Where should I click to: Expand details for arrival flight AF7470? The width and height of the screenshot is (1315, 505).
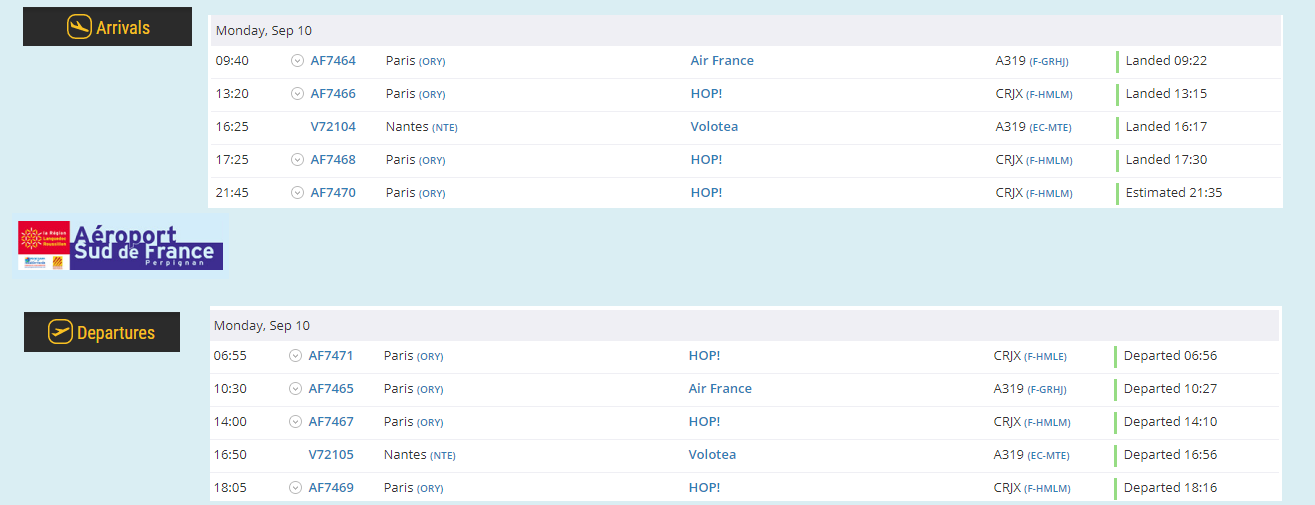[x=297, y=193]
